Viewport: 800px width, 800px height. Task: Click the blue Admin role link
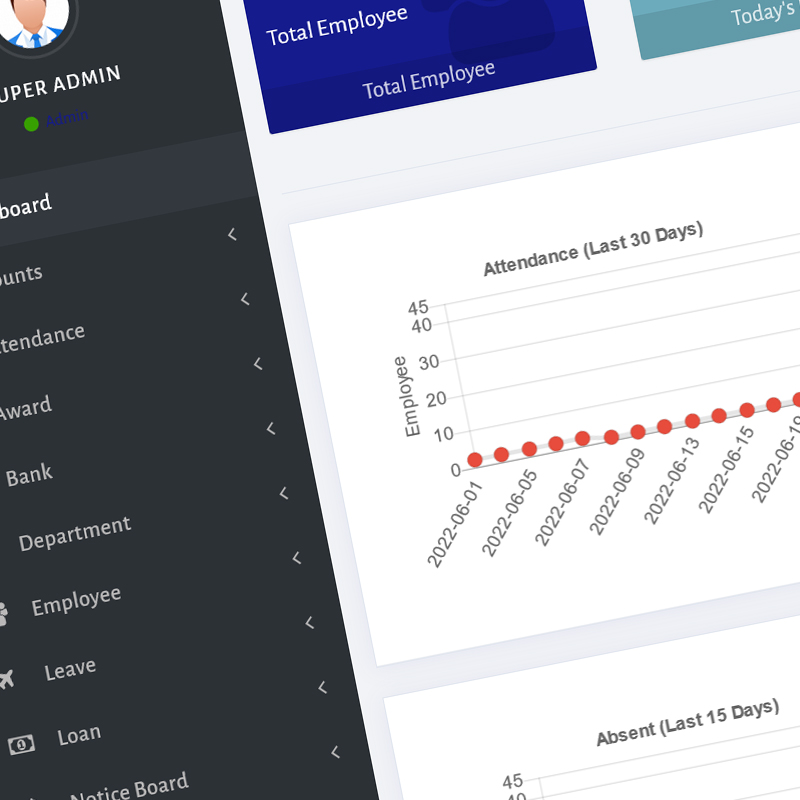click(67, 118)
